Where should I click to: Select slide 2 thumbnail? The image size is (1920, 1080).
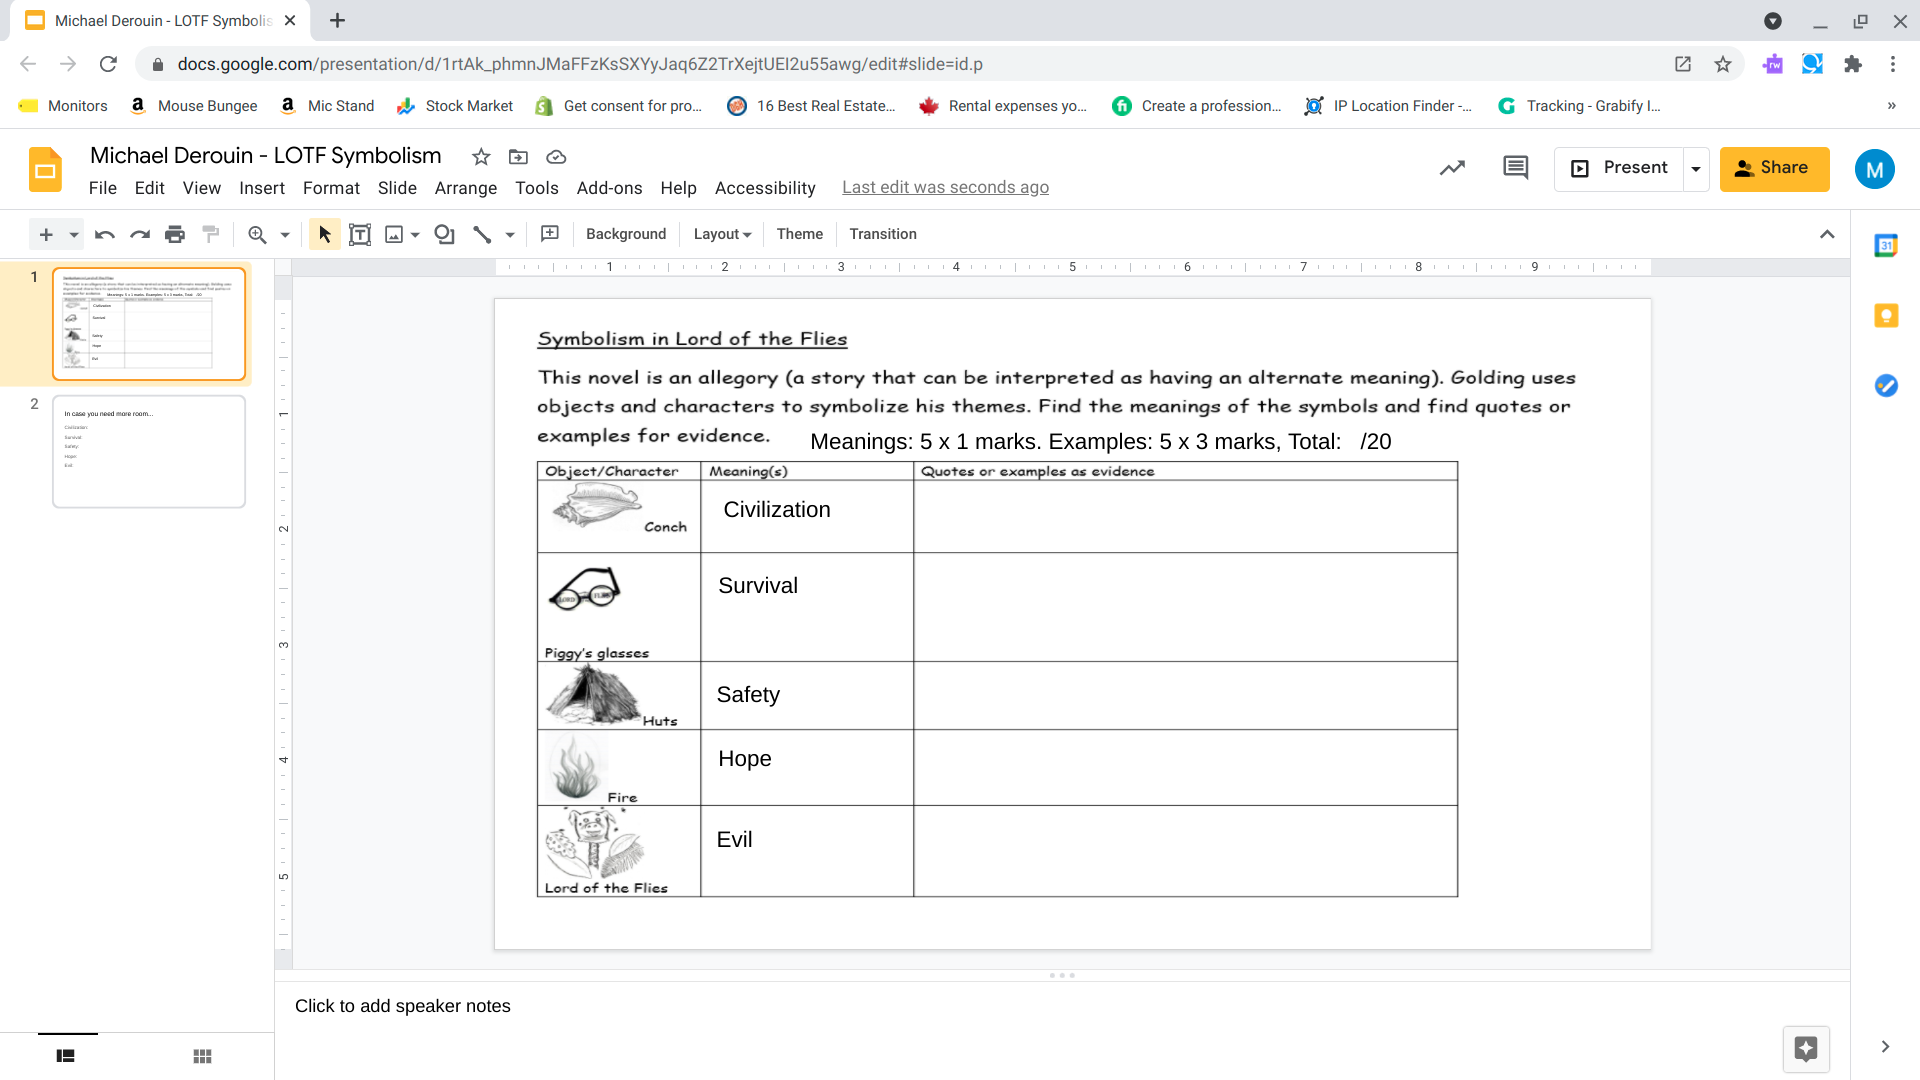tap(149, 451)
